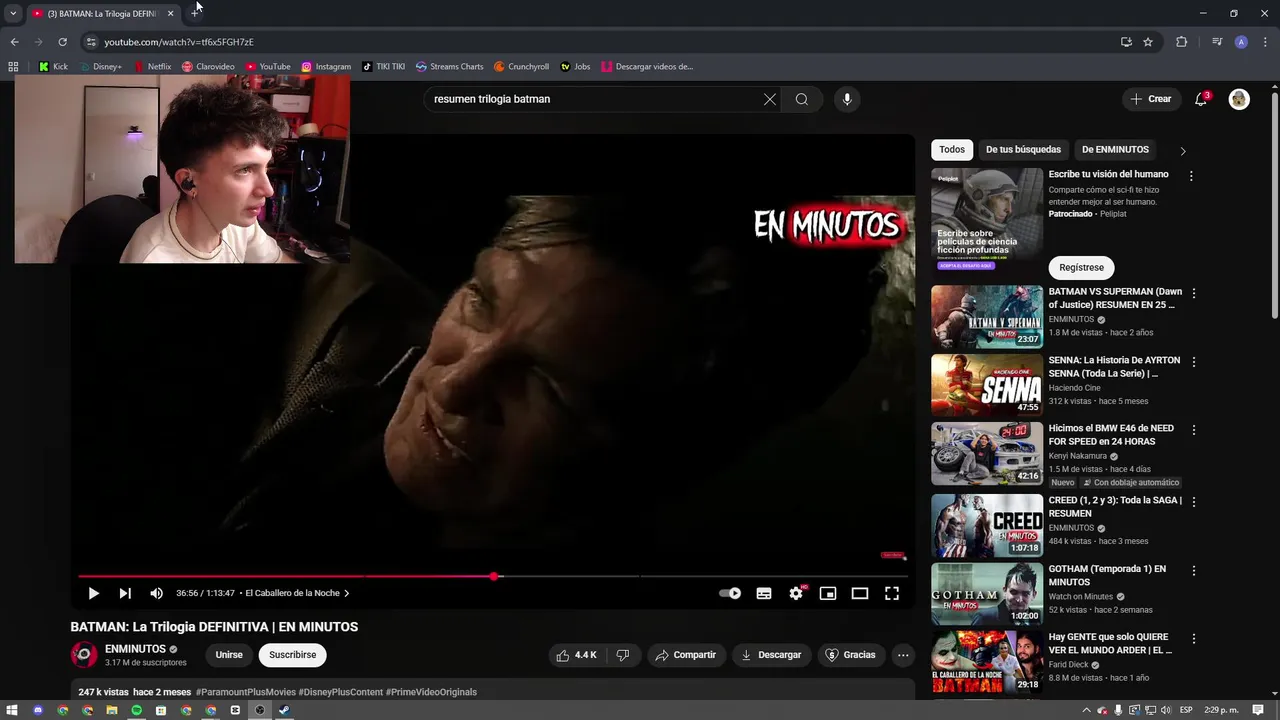Like the video with 4.4 K likes
1280x720 pixels.
point(577,655)
